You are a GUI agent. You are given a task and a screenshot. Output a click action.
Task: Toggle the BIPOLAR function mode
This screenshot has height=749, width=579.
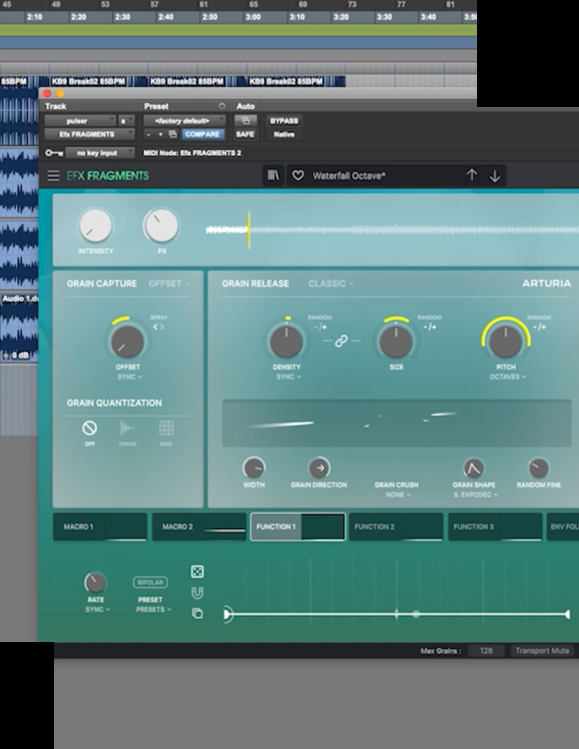coord(150,582)
